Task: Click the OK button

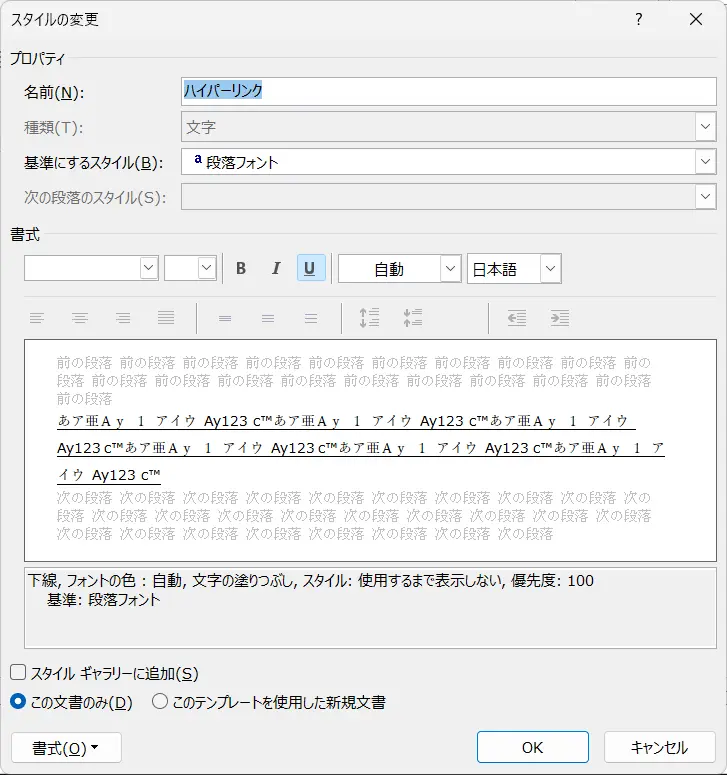Action: [x=532, y=748]
